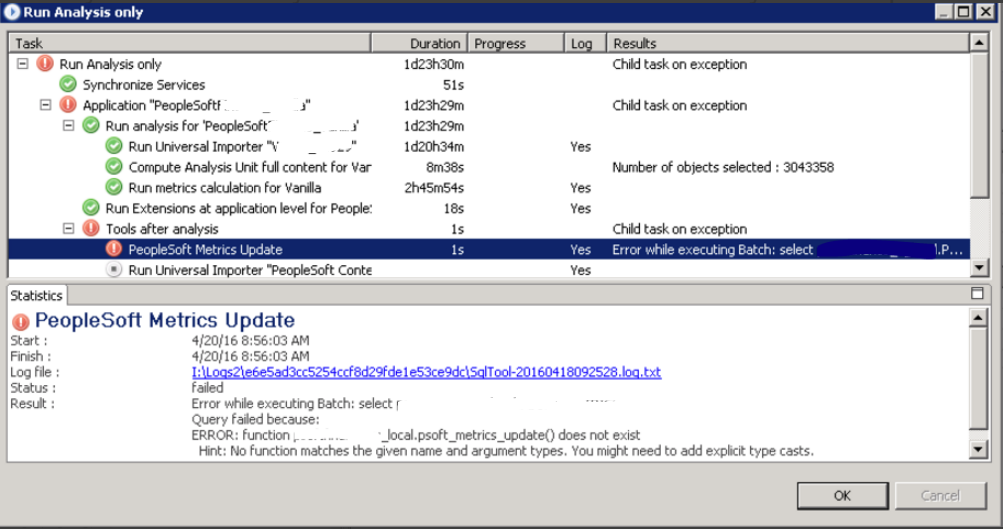Click task list scrollbar up arrow
The height and width of the screenshot is (529, 1003).
979,43
